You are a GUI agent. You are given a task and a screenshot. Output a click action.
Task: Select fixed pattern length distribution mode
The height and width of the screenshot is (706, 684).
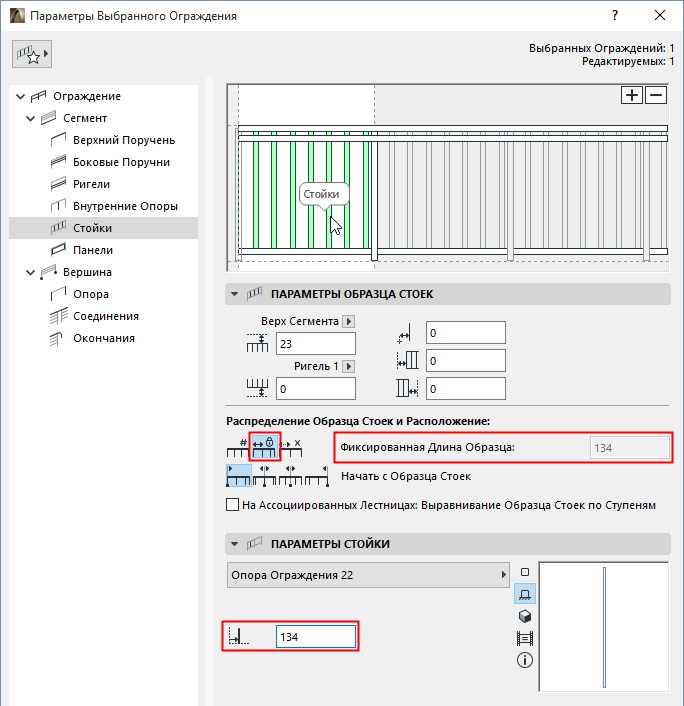[x=265, y=447]
